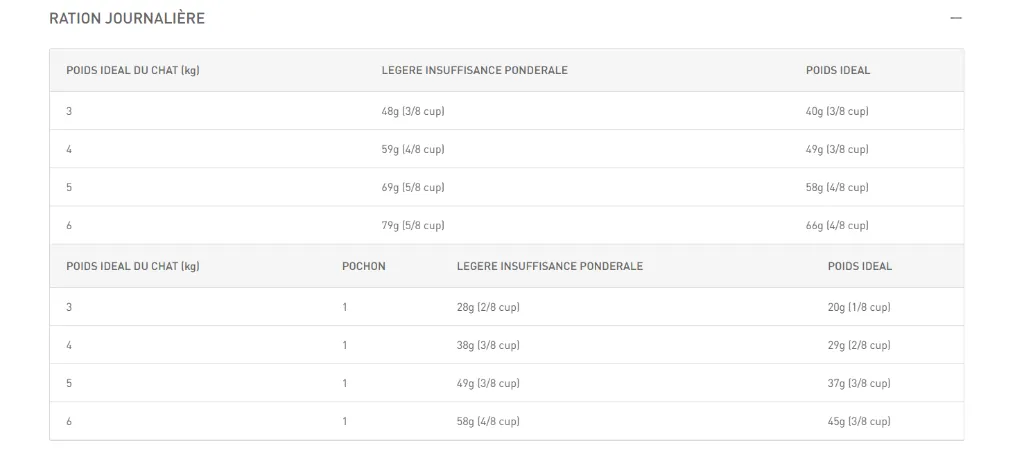Click the first table's POIDS IDEAL header
The image size is (1024, 459).
837,71
